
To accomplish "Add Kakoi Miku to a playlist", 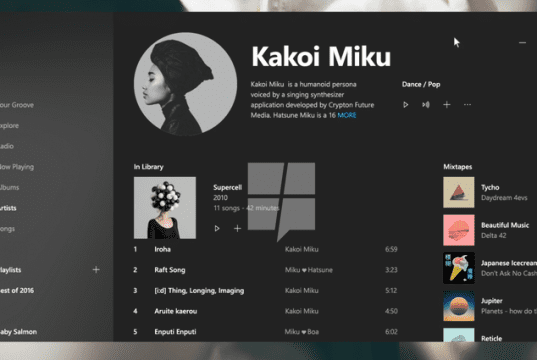I will pyautogui.click(x=447, y=105).
